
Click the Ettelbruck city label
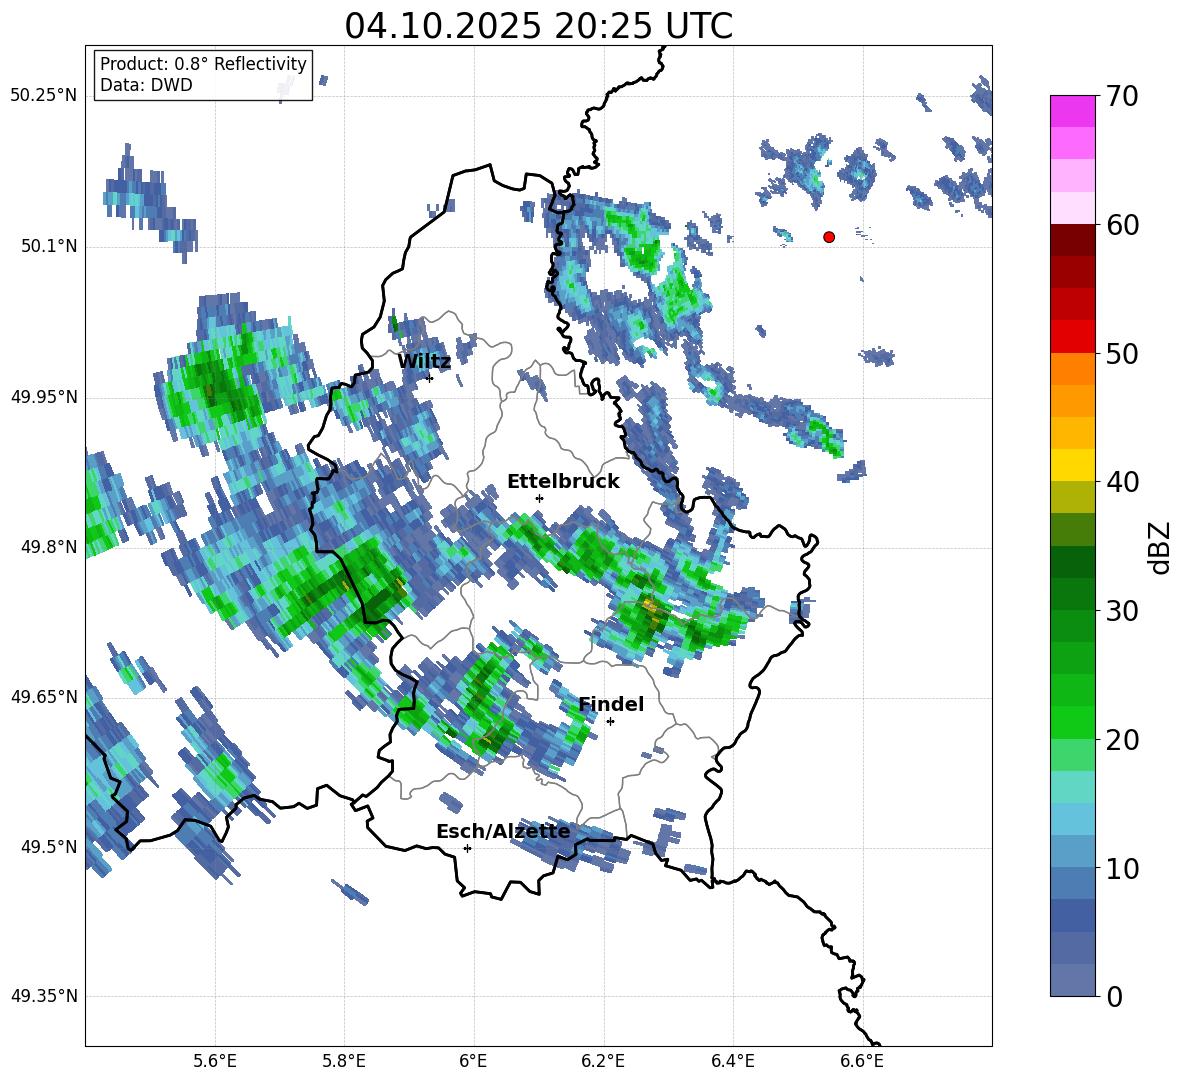coord(563,482)
